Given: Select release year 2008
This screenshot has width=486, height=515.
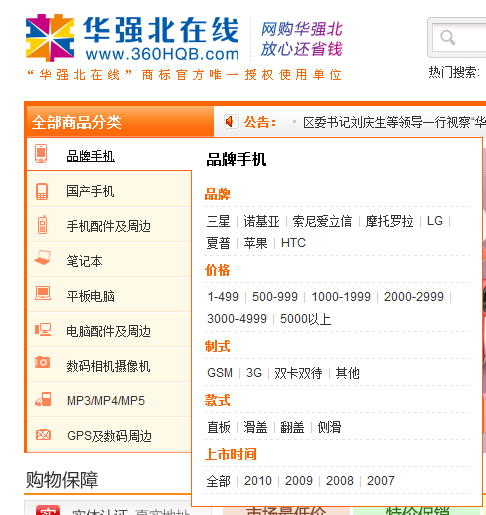Looking at the screenshot, I should point(340,481).
